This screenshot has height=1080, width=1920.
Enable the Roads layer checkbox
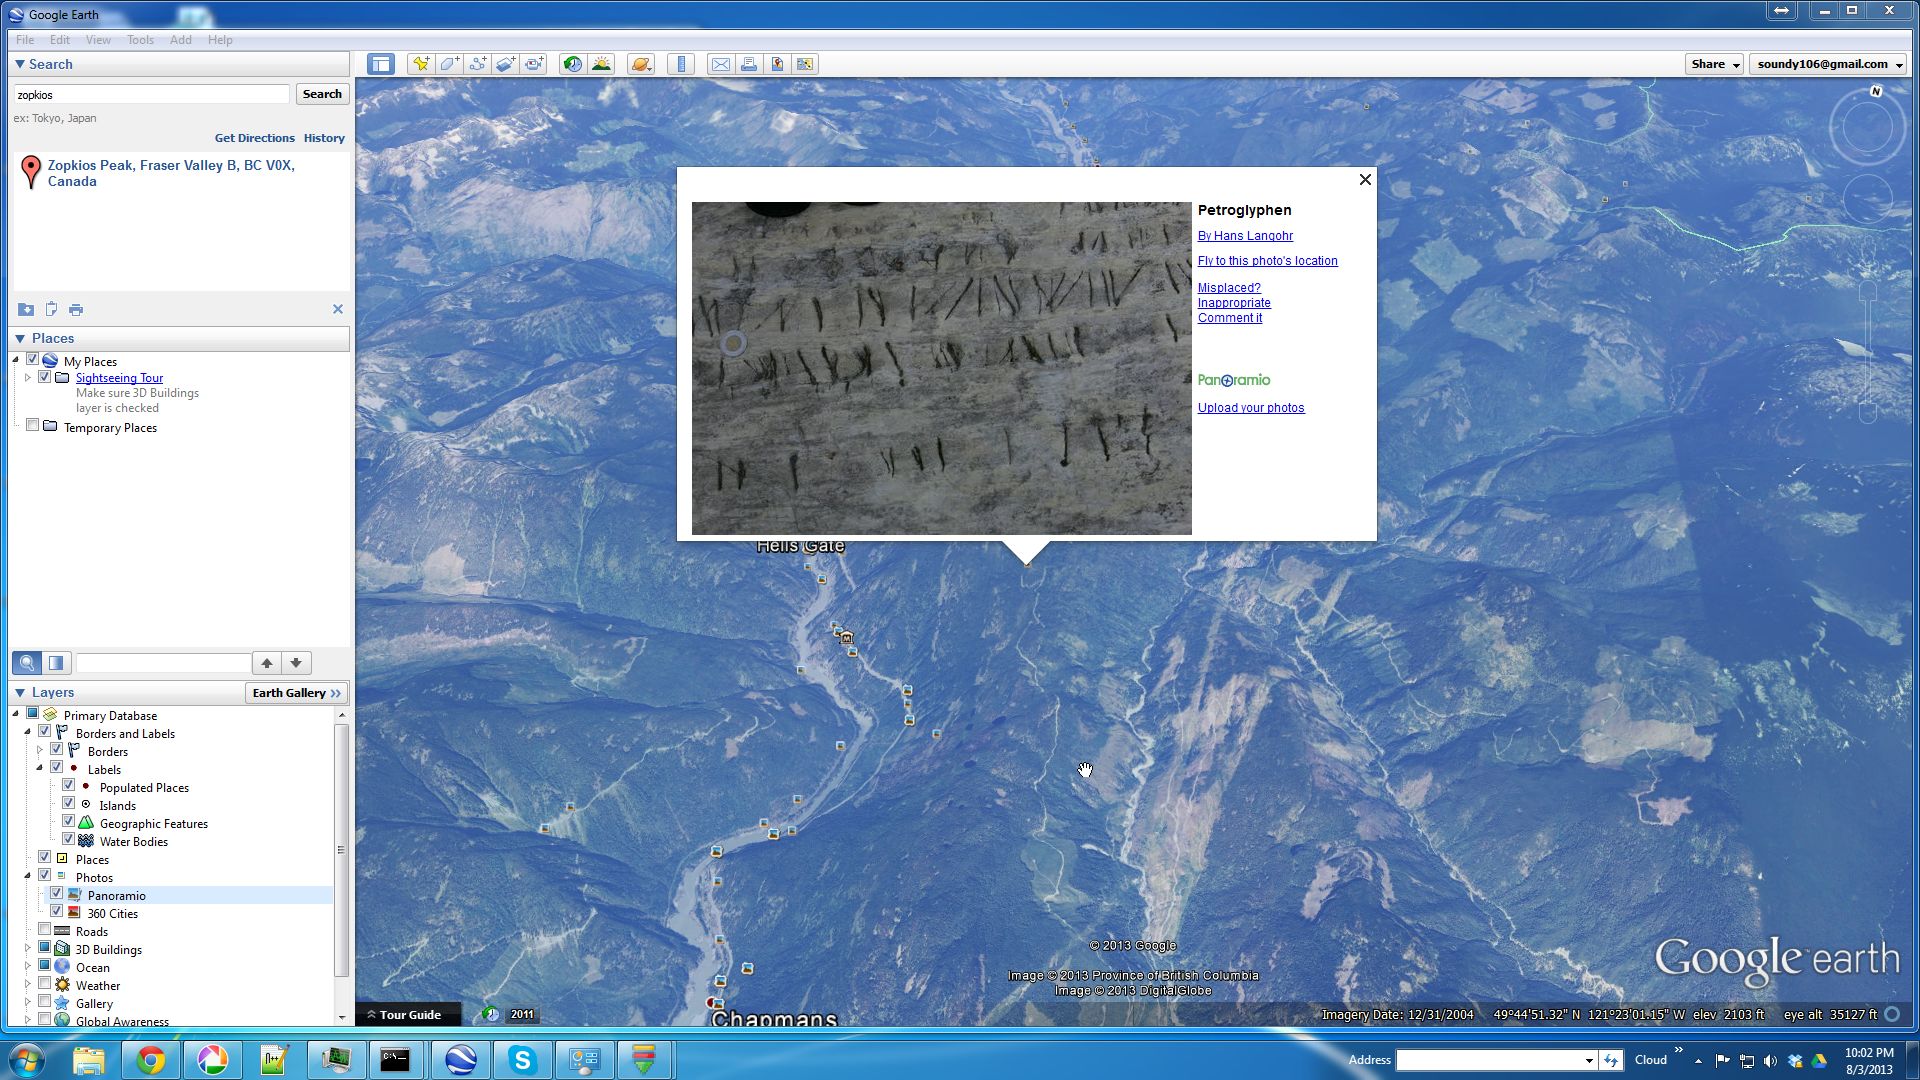[x=45, y=930]
